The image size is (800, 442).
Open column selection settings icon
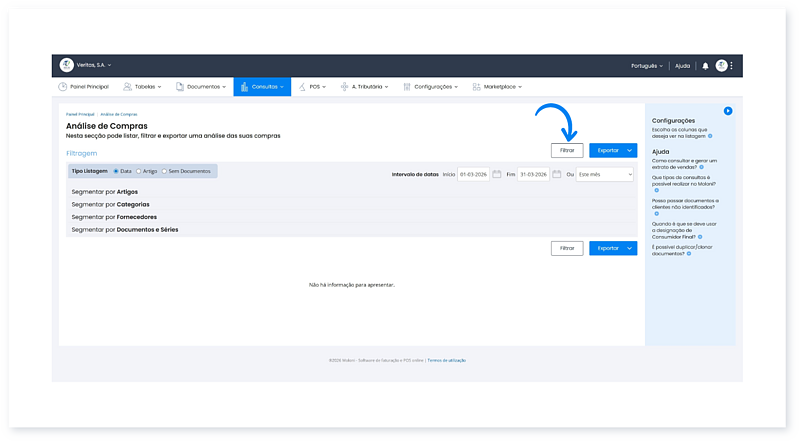tap(710, 136)
